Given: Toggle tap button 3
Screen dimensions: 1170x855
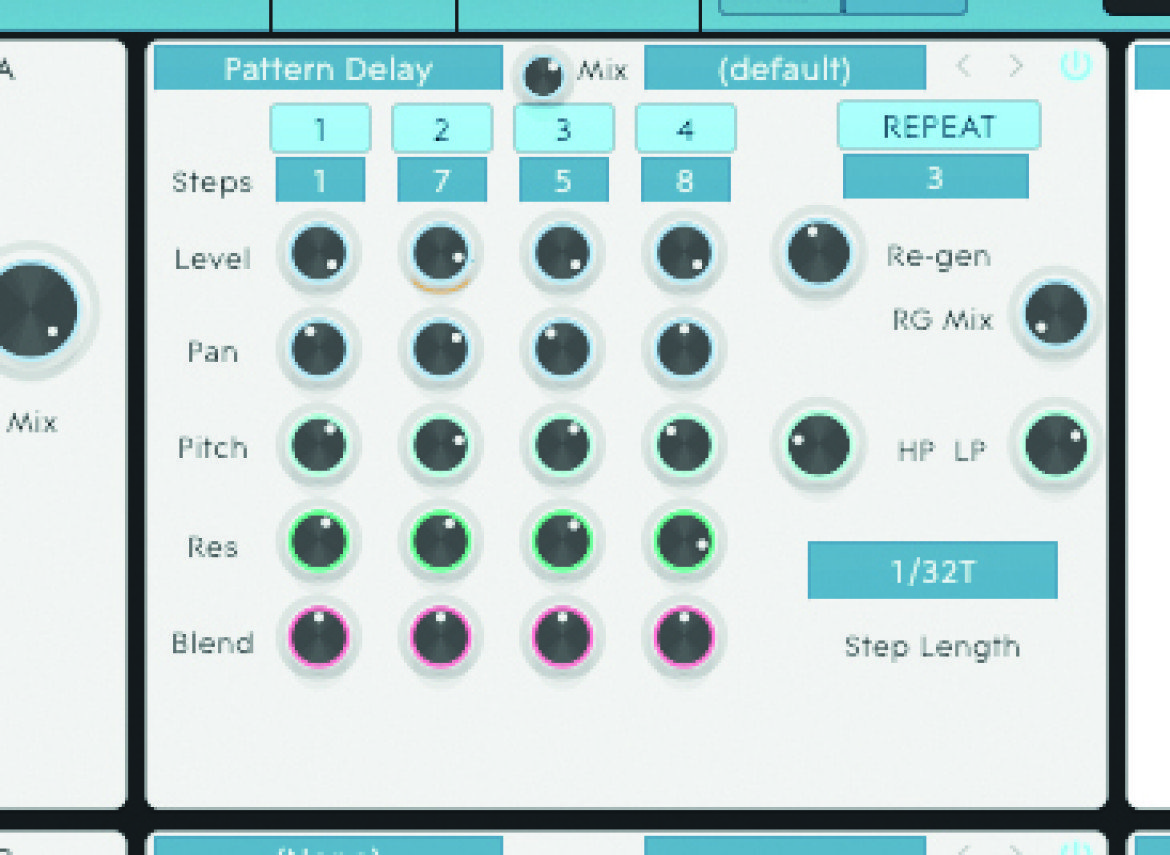Looking at the screenshot, I should pos(563,128).
